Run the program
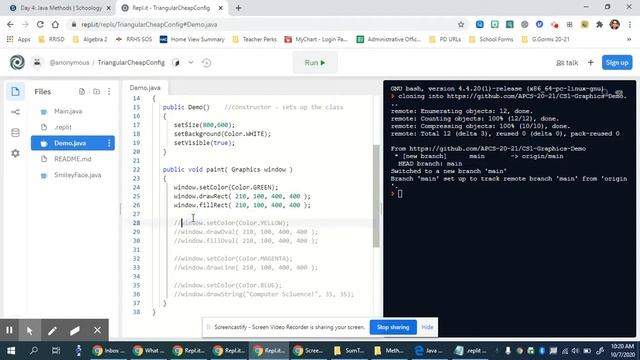 click(x=315, y=63)
